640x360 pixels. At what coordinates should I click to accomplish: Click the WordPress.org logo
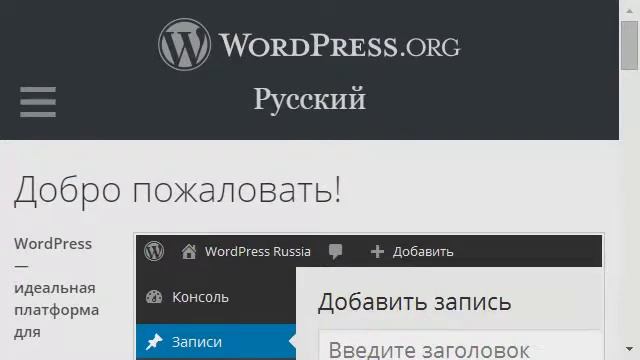tap(309, 45)
